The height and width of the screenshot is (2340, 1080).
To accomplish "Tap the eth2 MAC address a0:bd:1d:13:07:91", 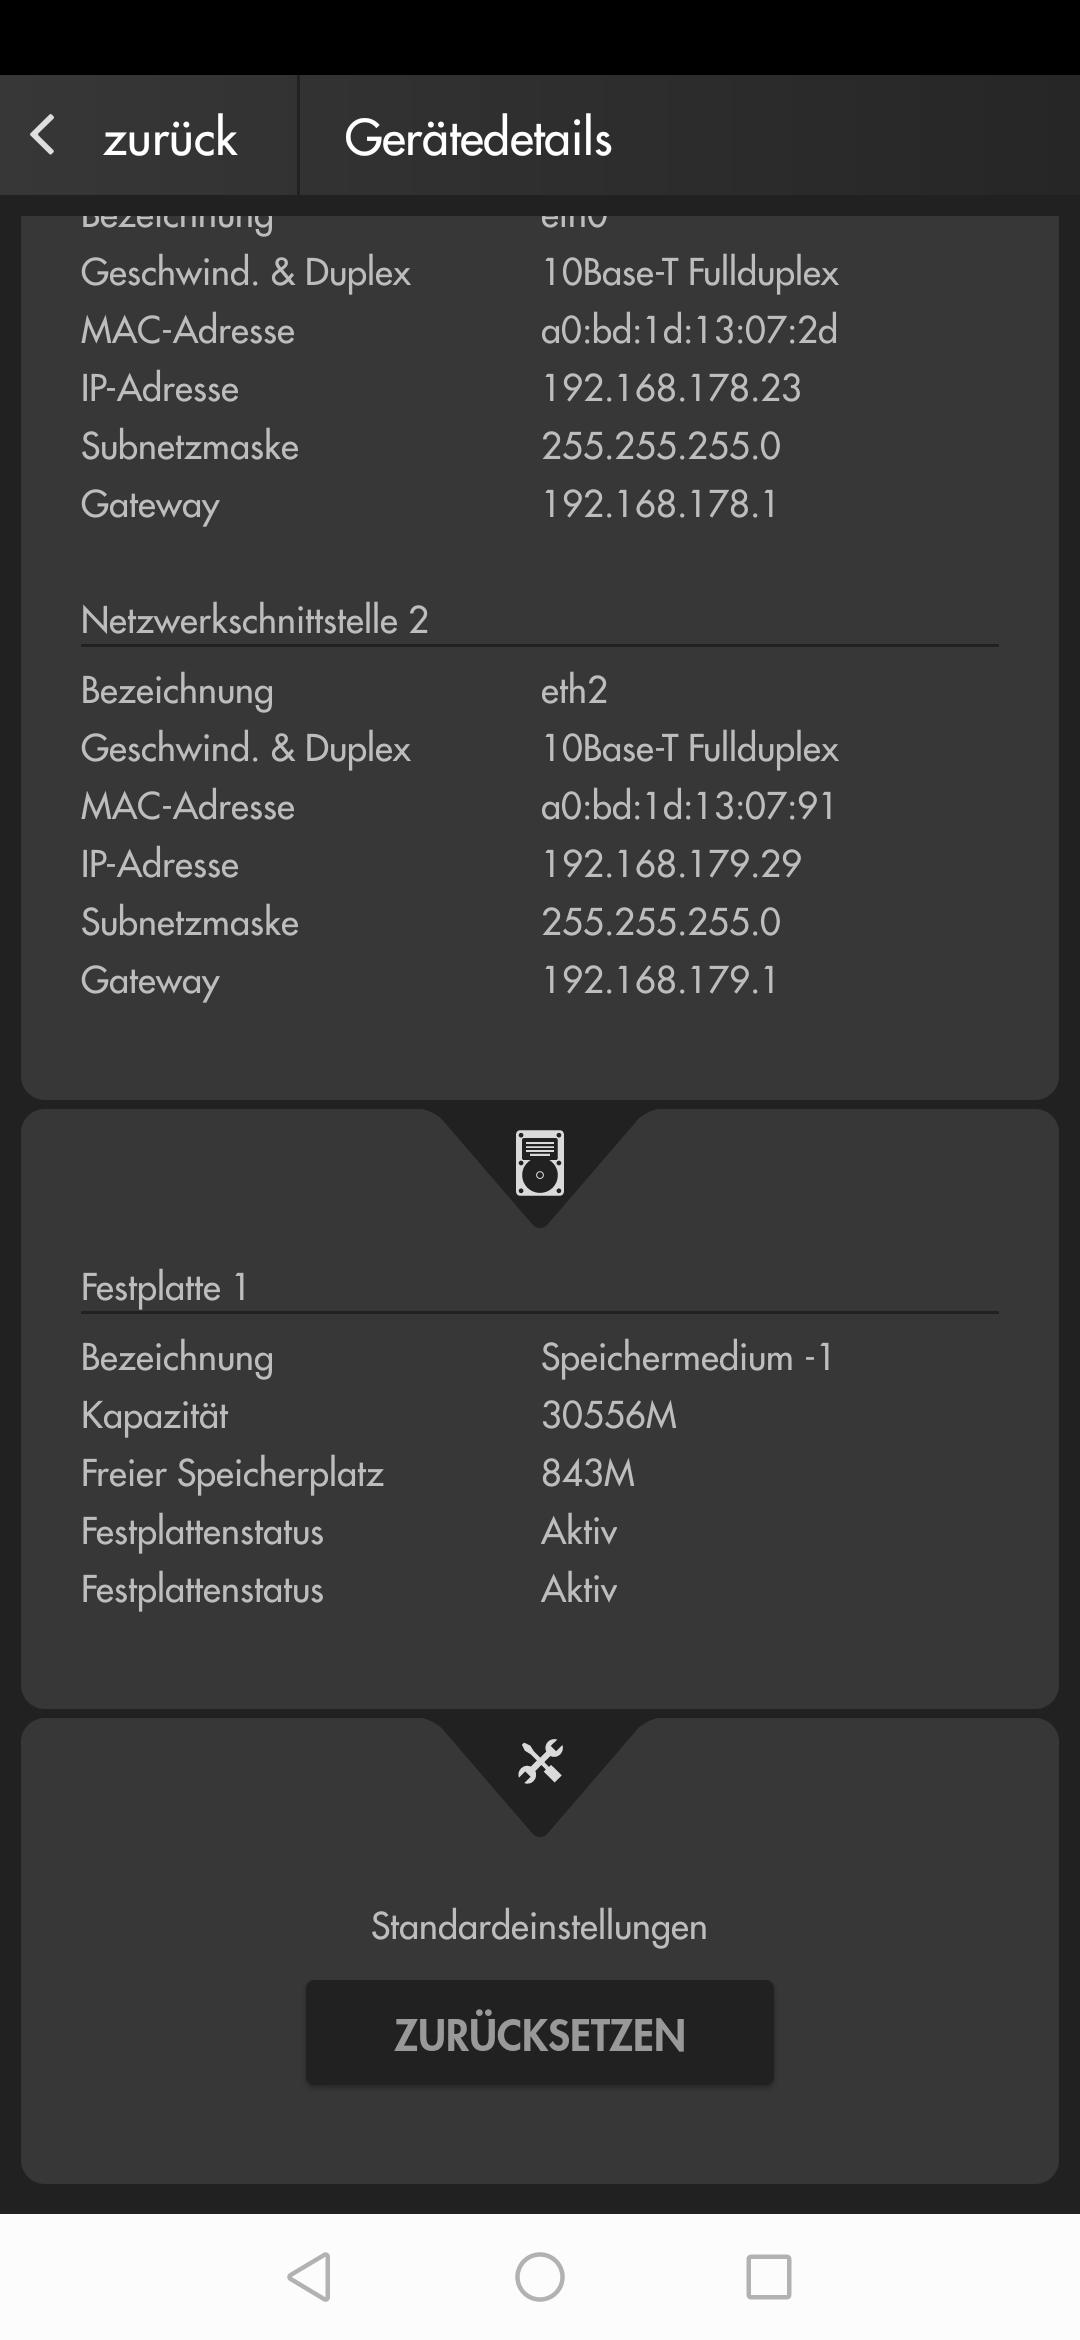I will (688, 806).
